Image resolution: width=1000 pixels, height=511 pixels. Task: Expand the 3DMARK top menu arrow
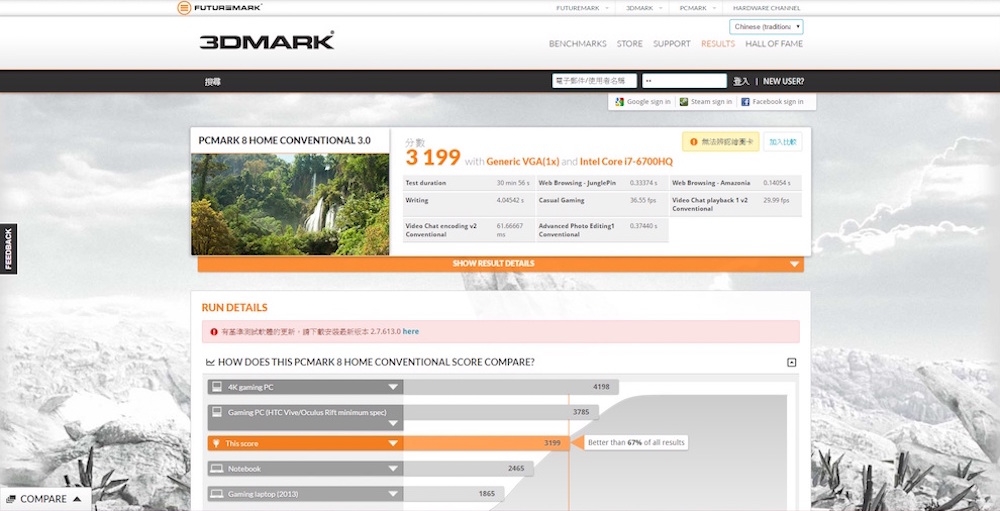point(660,8)
